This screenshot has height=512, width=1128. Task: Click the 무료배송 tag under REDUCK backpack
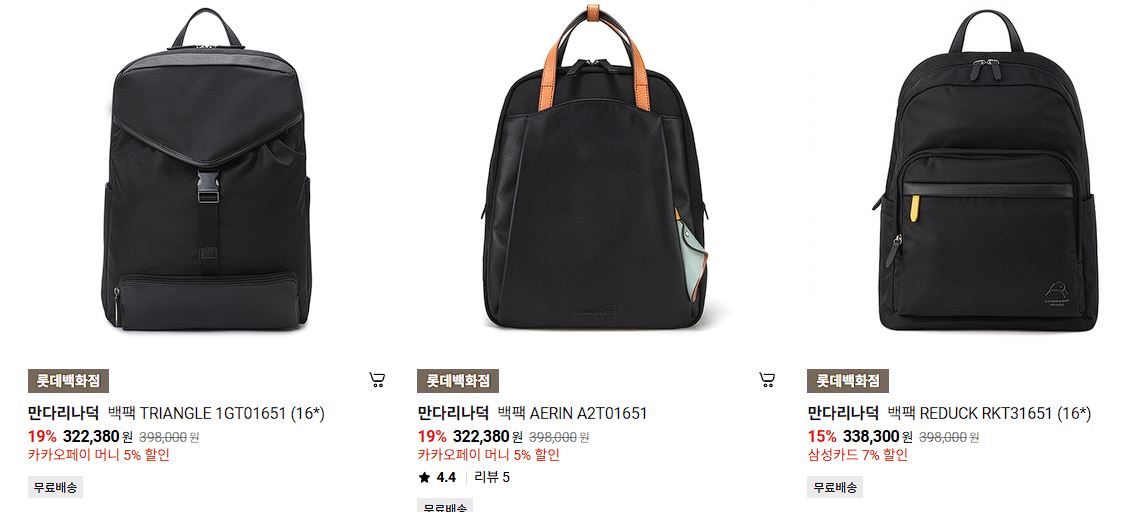(835, 488)
